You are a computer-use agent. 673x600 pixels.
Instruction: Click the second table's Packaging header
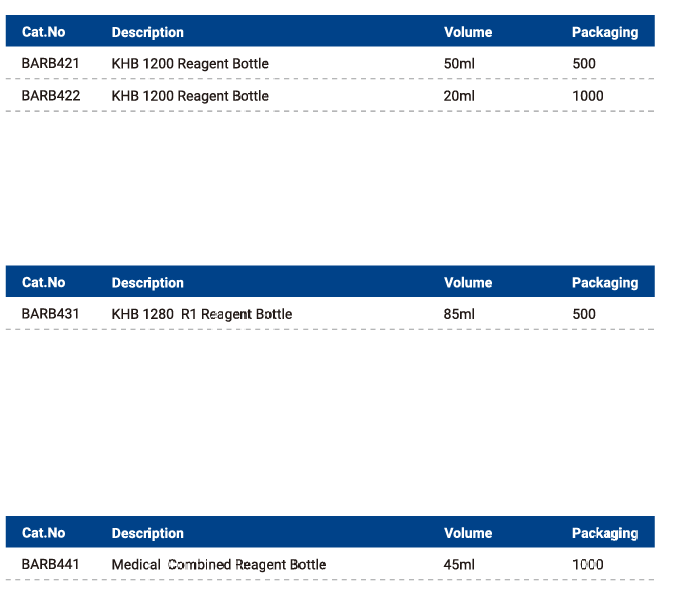click(x=605, y=283)
